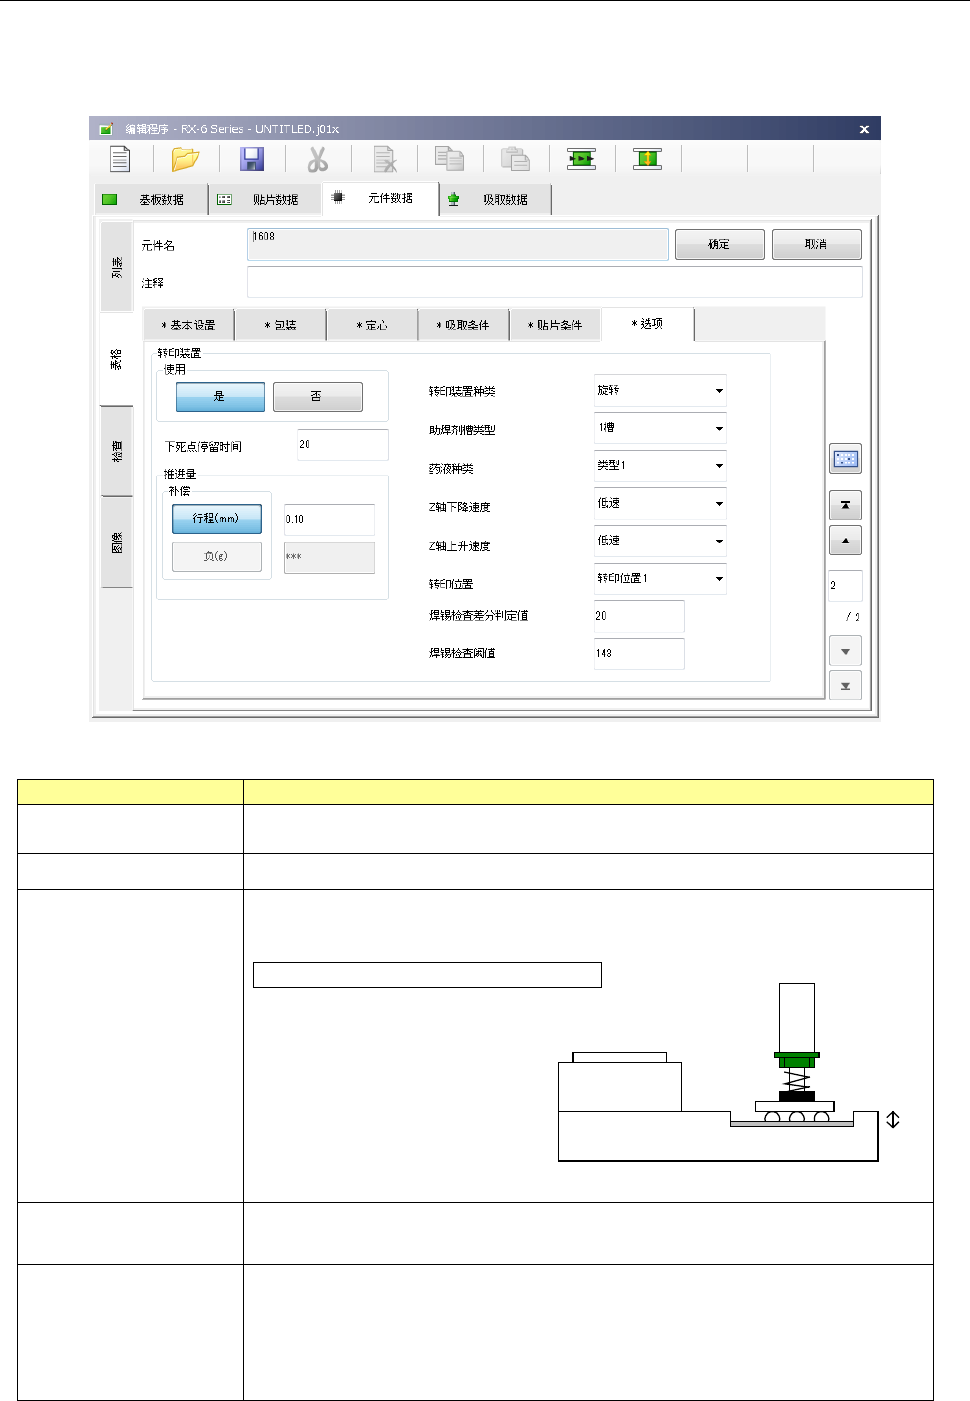Select the 列表 vertical side tab

117,267
